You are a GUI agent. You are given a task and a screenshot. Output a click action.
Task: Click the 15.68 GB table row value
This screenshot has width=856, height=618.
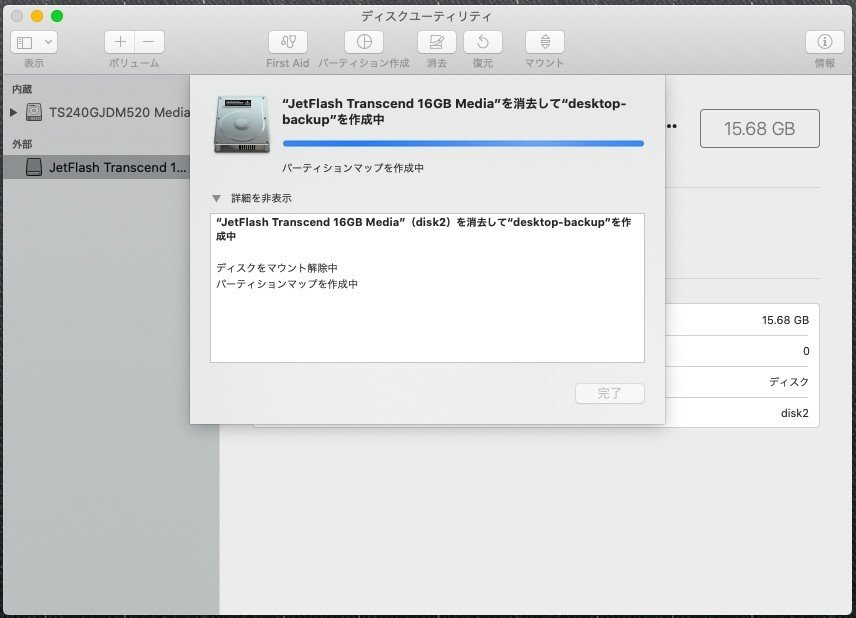[x=785, y=320]
